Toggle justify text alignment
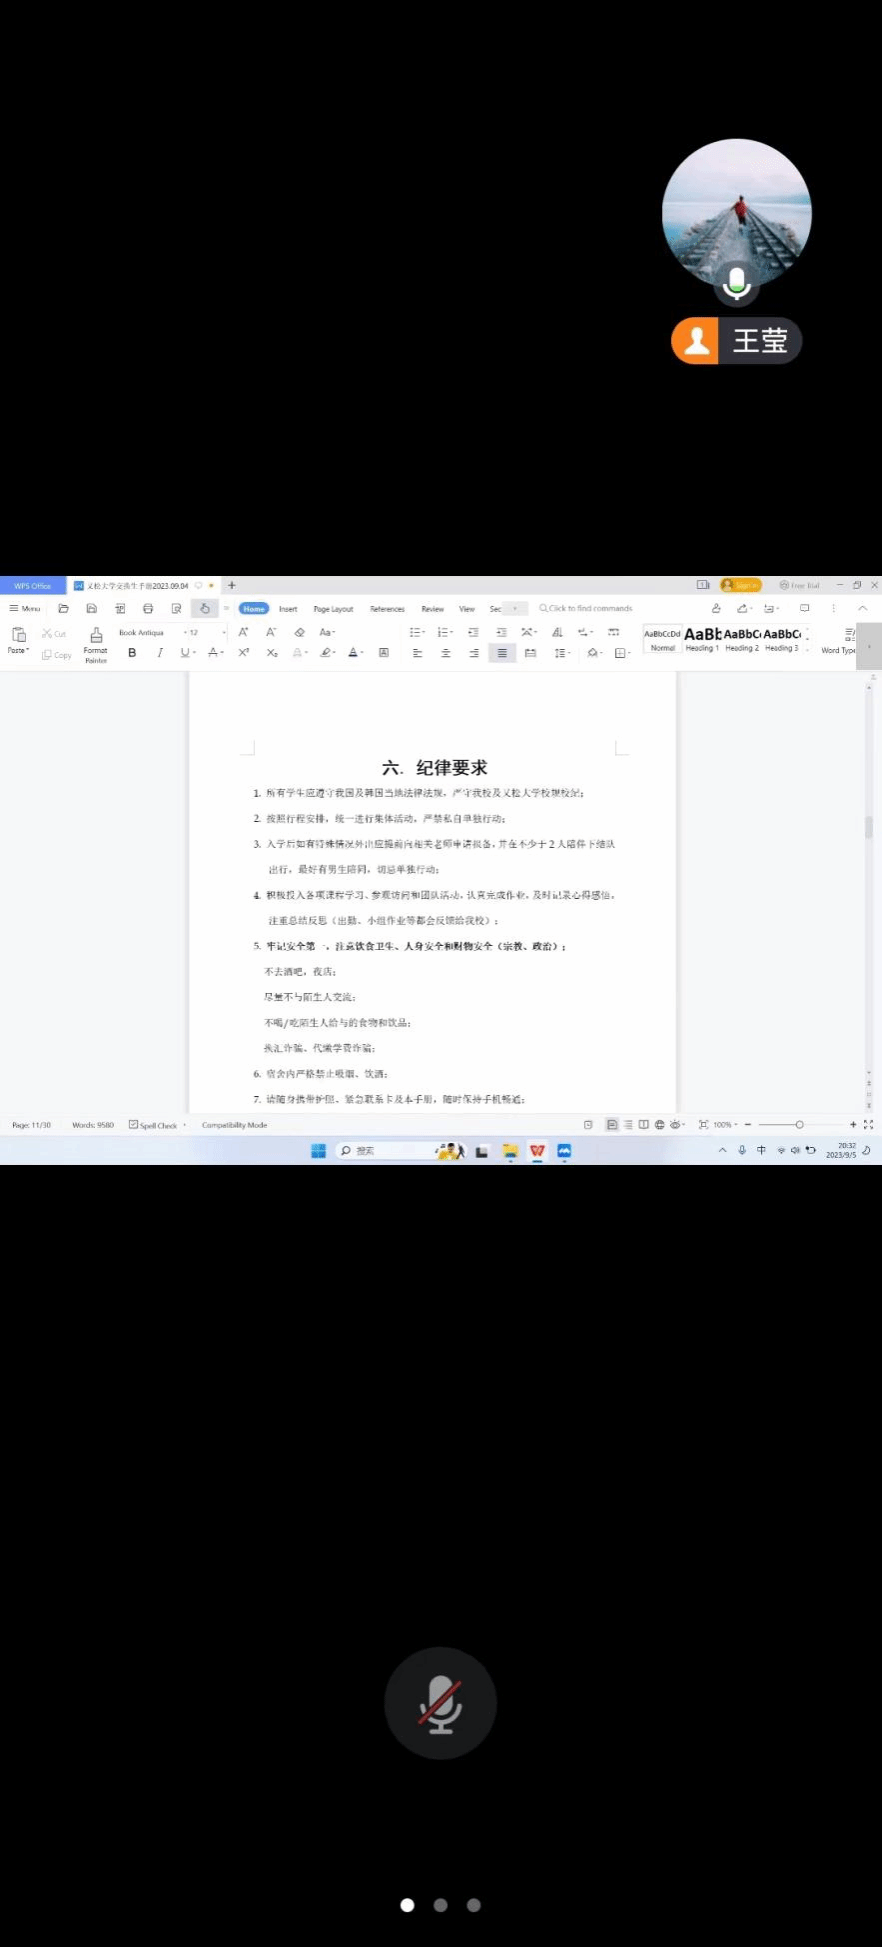The width and height of the screenshot is (882, 1947). (x=502, y=653)
